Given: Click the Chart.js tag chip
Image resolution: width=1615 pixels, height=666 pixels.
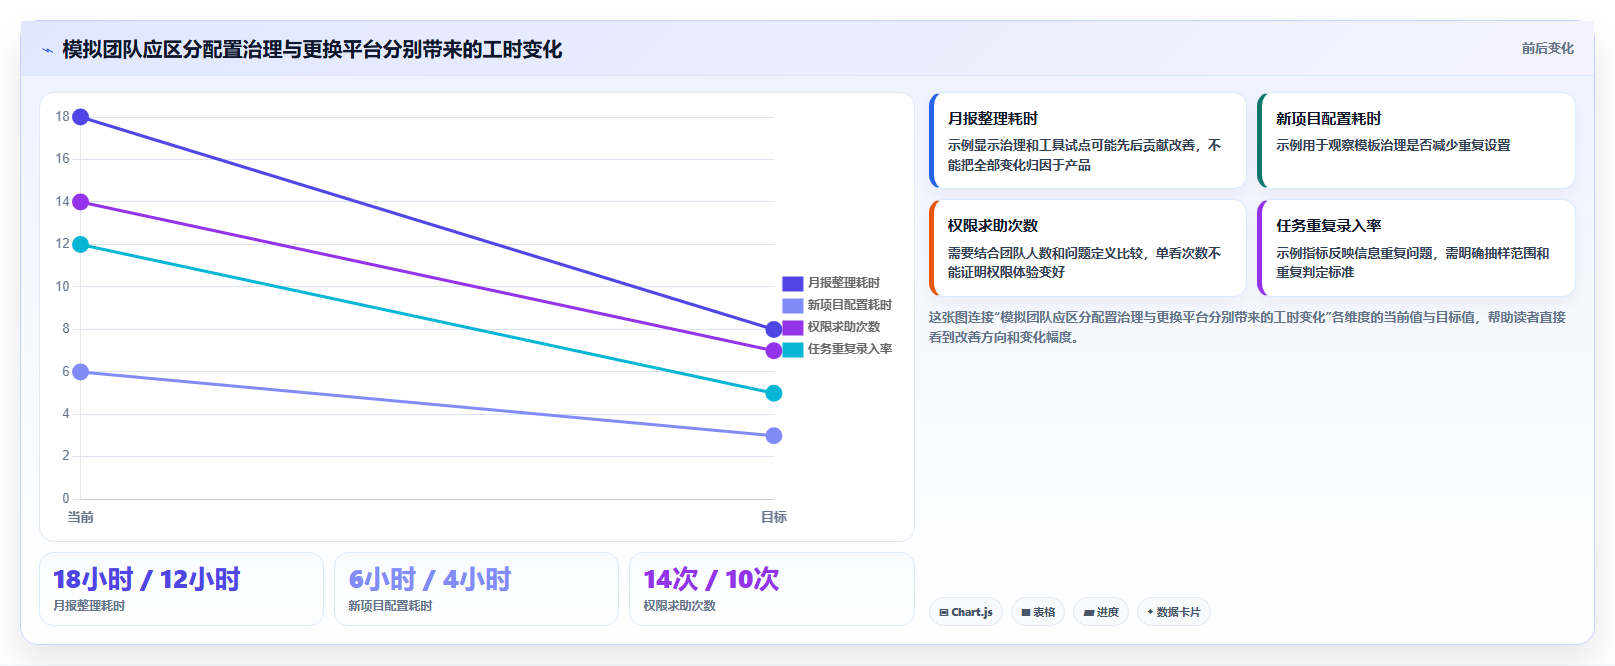Looking at the screenshot, I should click(966, 612).
